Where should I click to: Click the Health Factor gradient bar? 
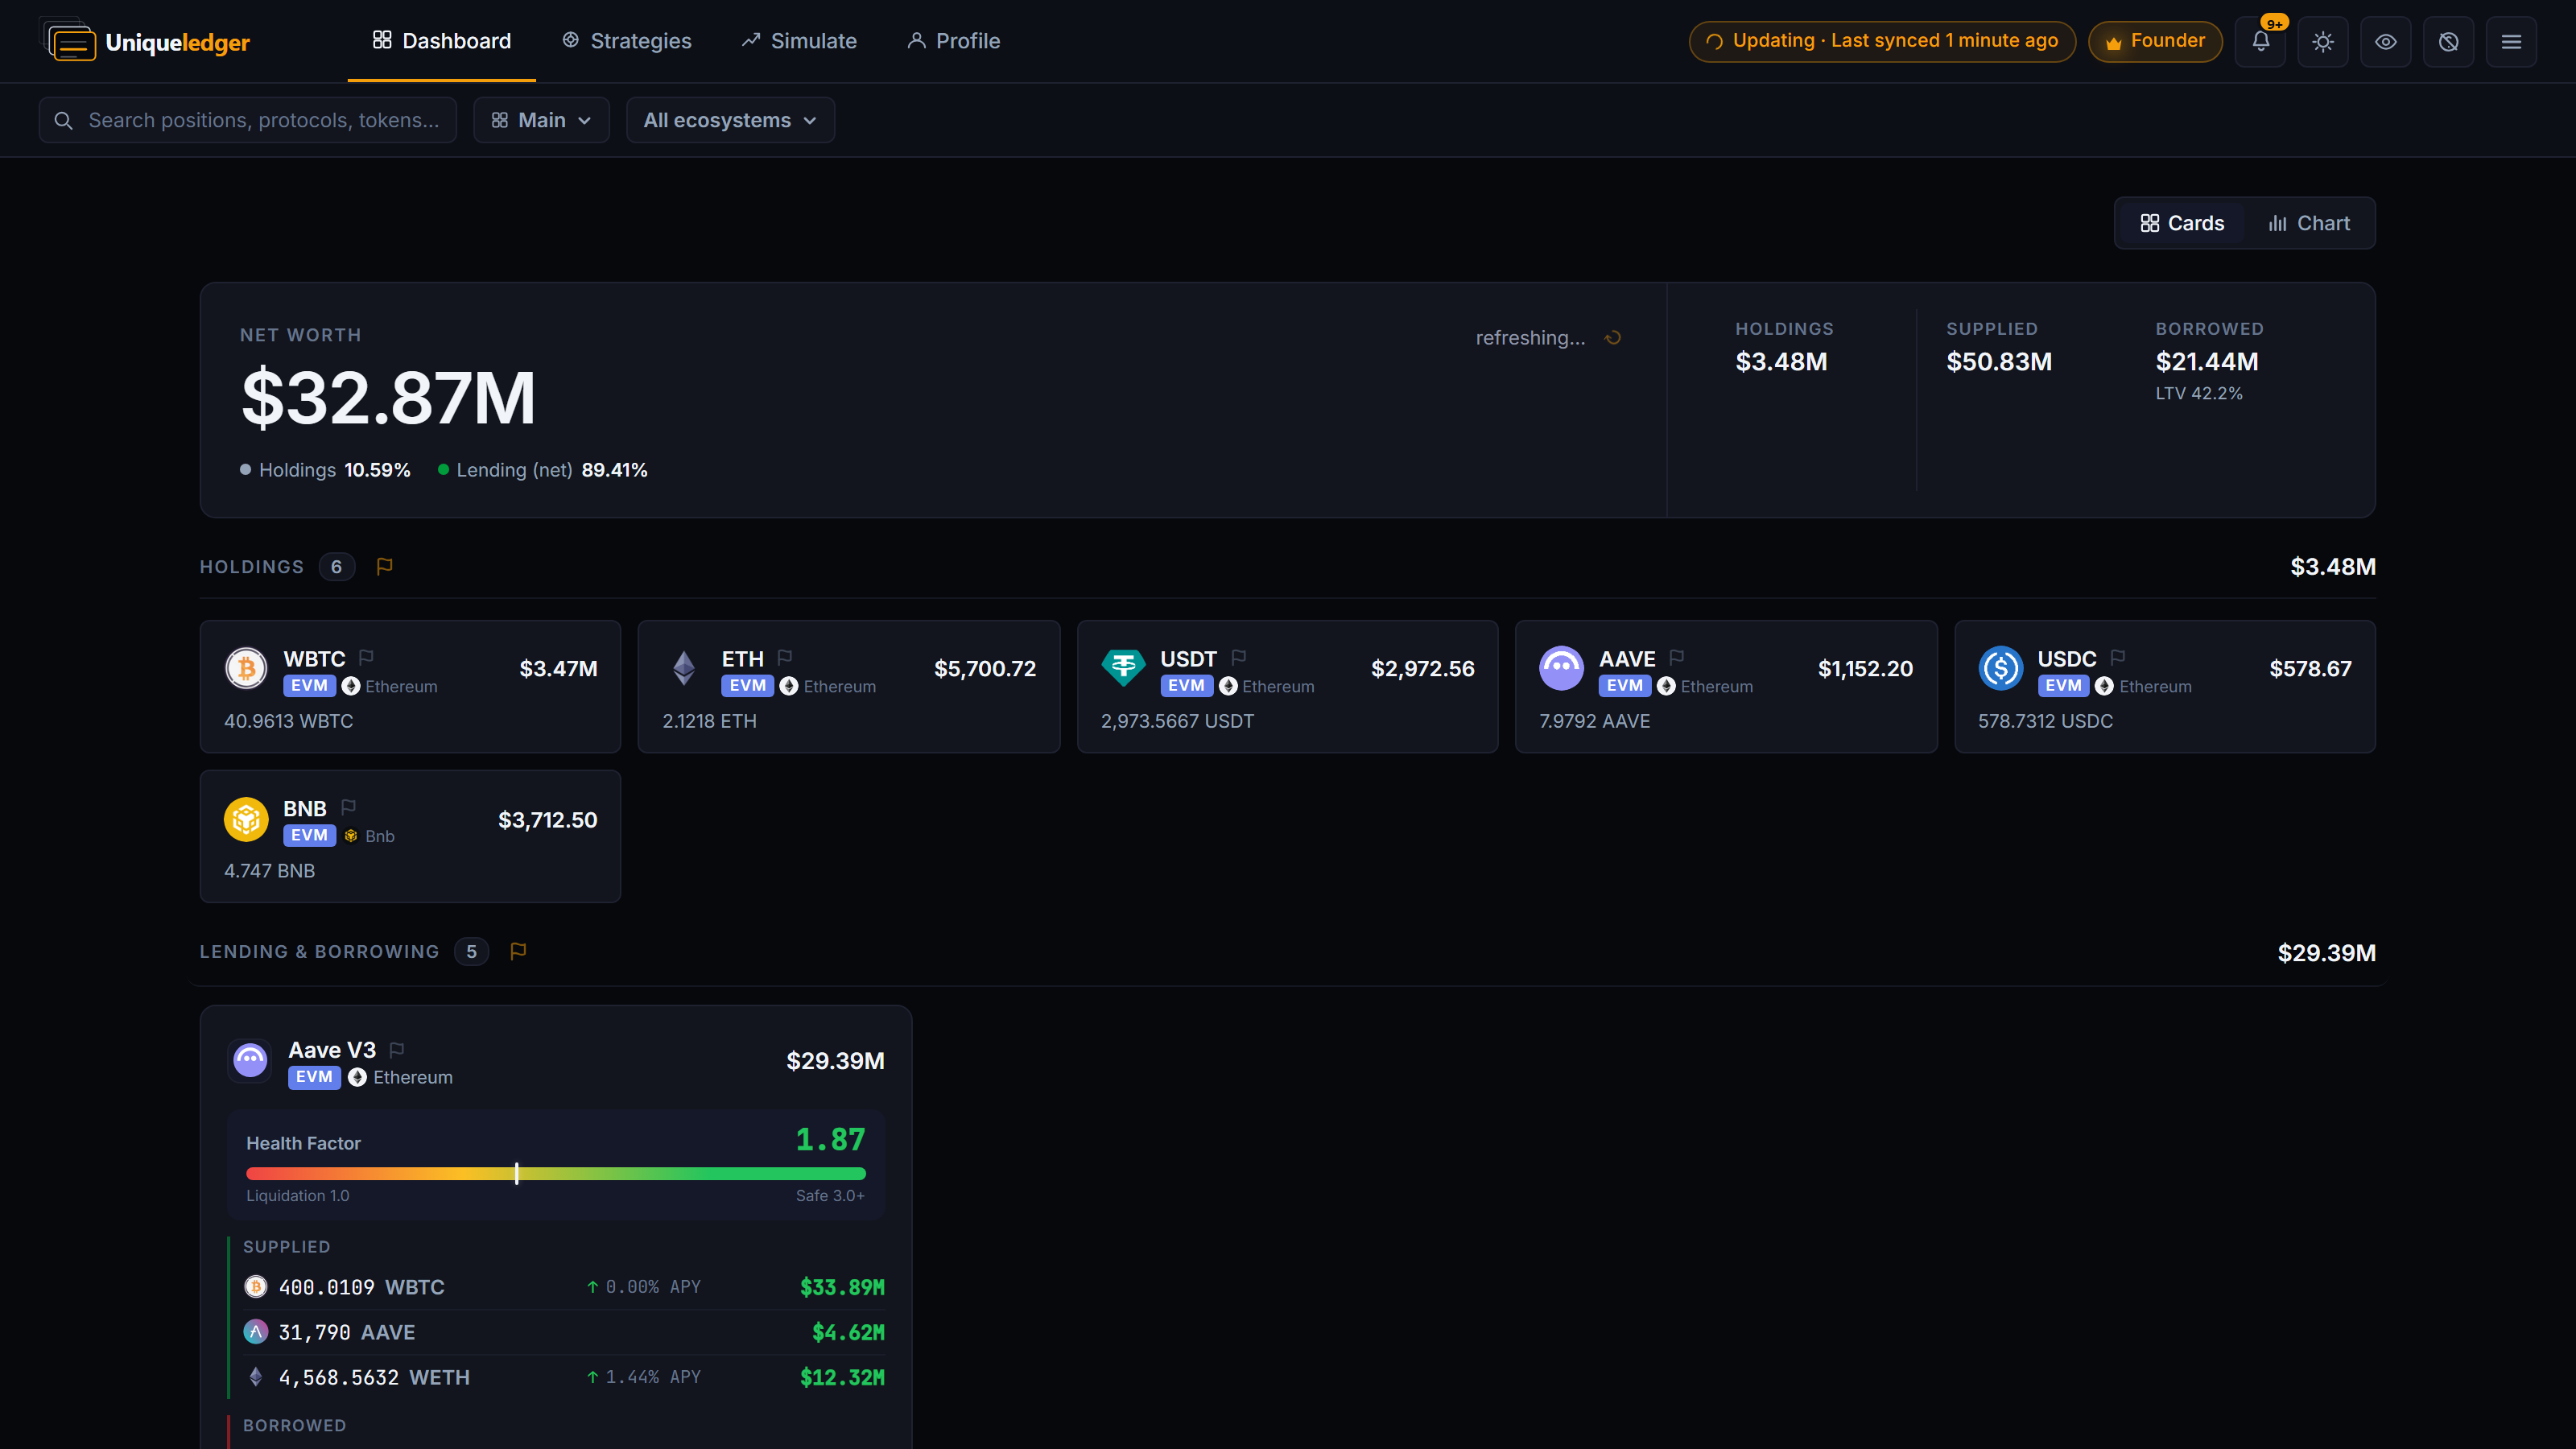pos(556,1173)
